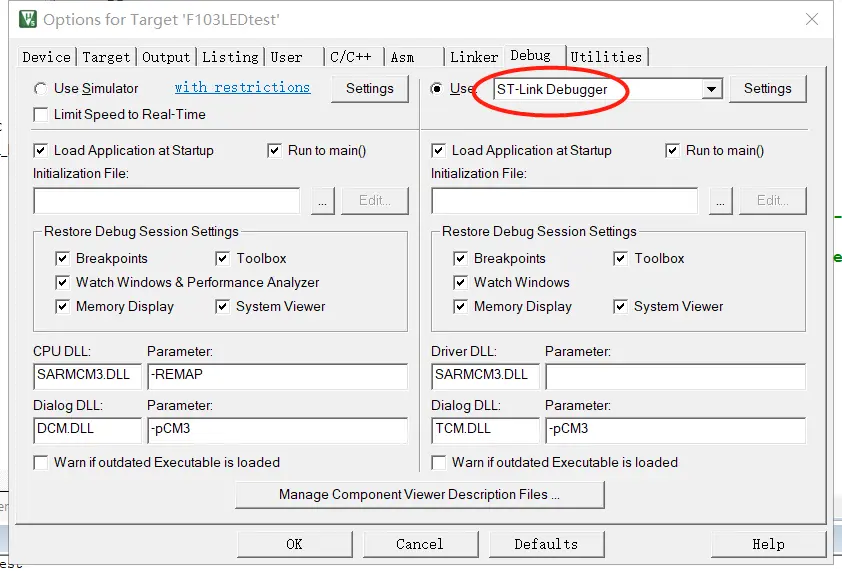
Task: Switch to the C/C++ tab
Action: pos(354,57)
